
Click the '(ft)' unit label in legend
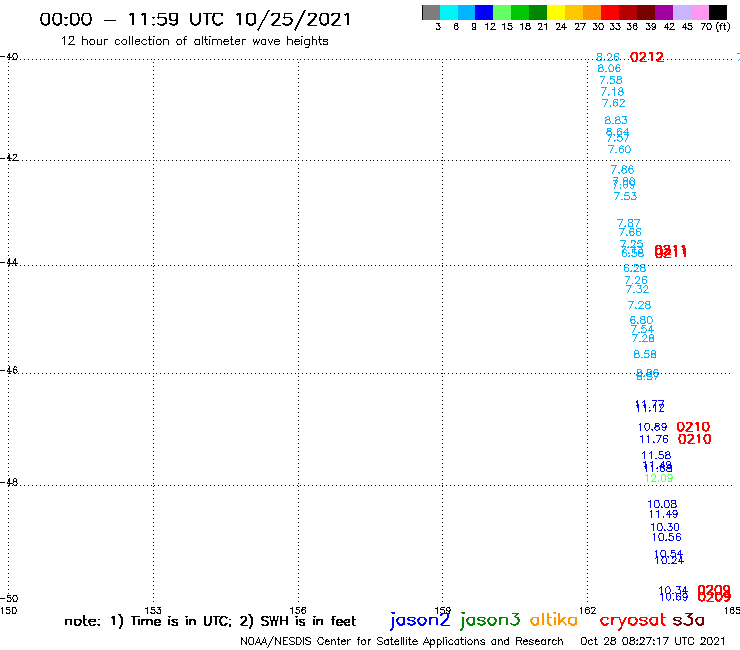(x=723, y=26)
